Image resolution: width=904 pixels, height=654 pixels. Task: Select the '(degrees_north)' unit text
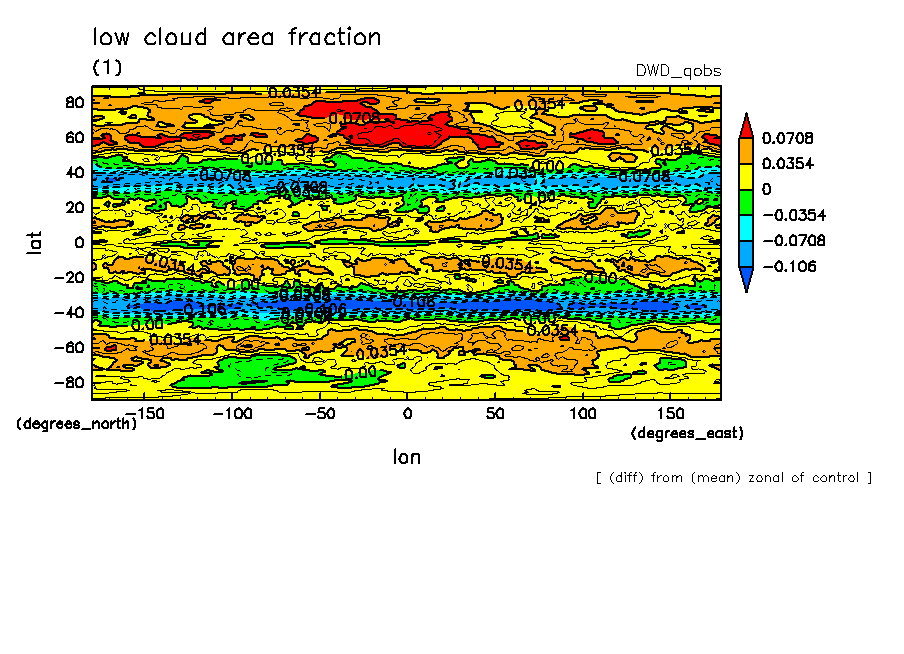(77, 423)
